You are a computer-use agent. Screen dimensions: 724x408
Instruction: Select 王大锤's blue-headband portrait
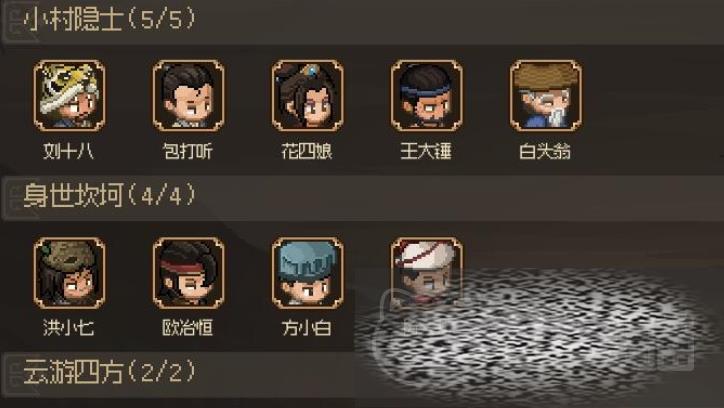[427, 96]
